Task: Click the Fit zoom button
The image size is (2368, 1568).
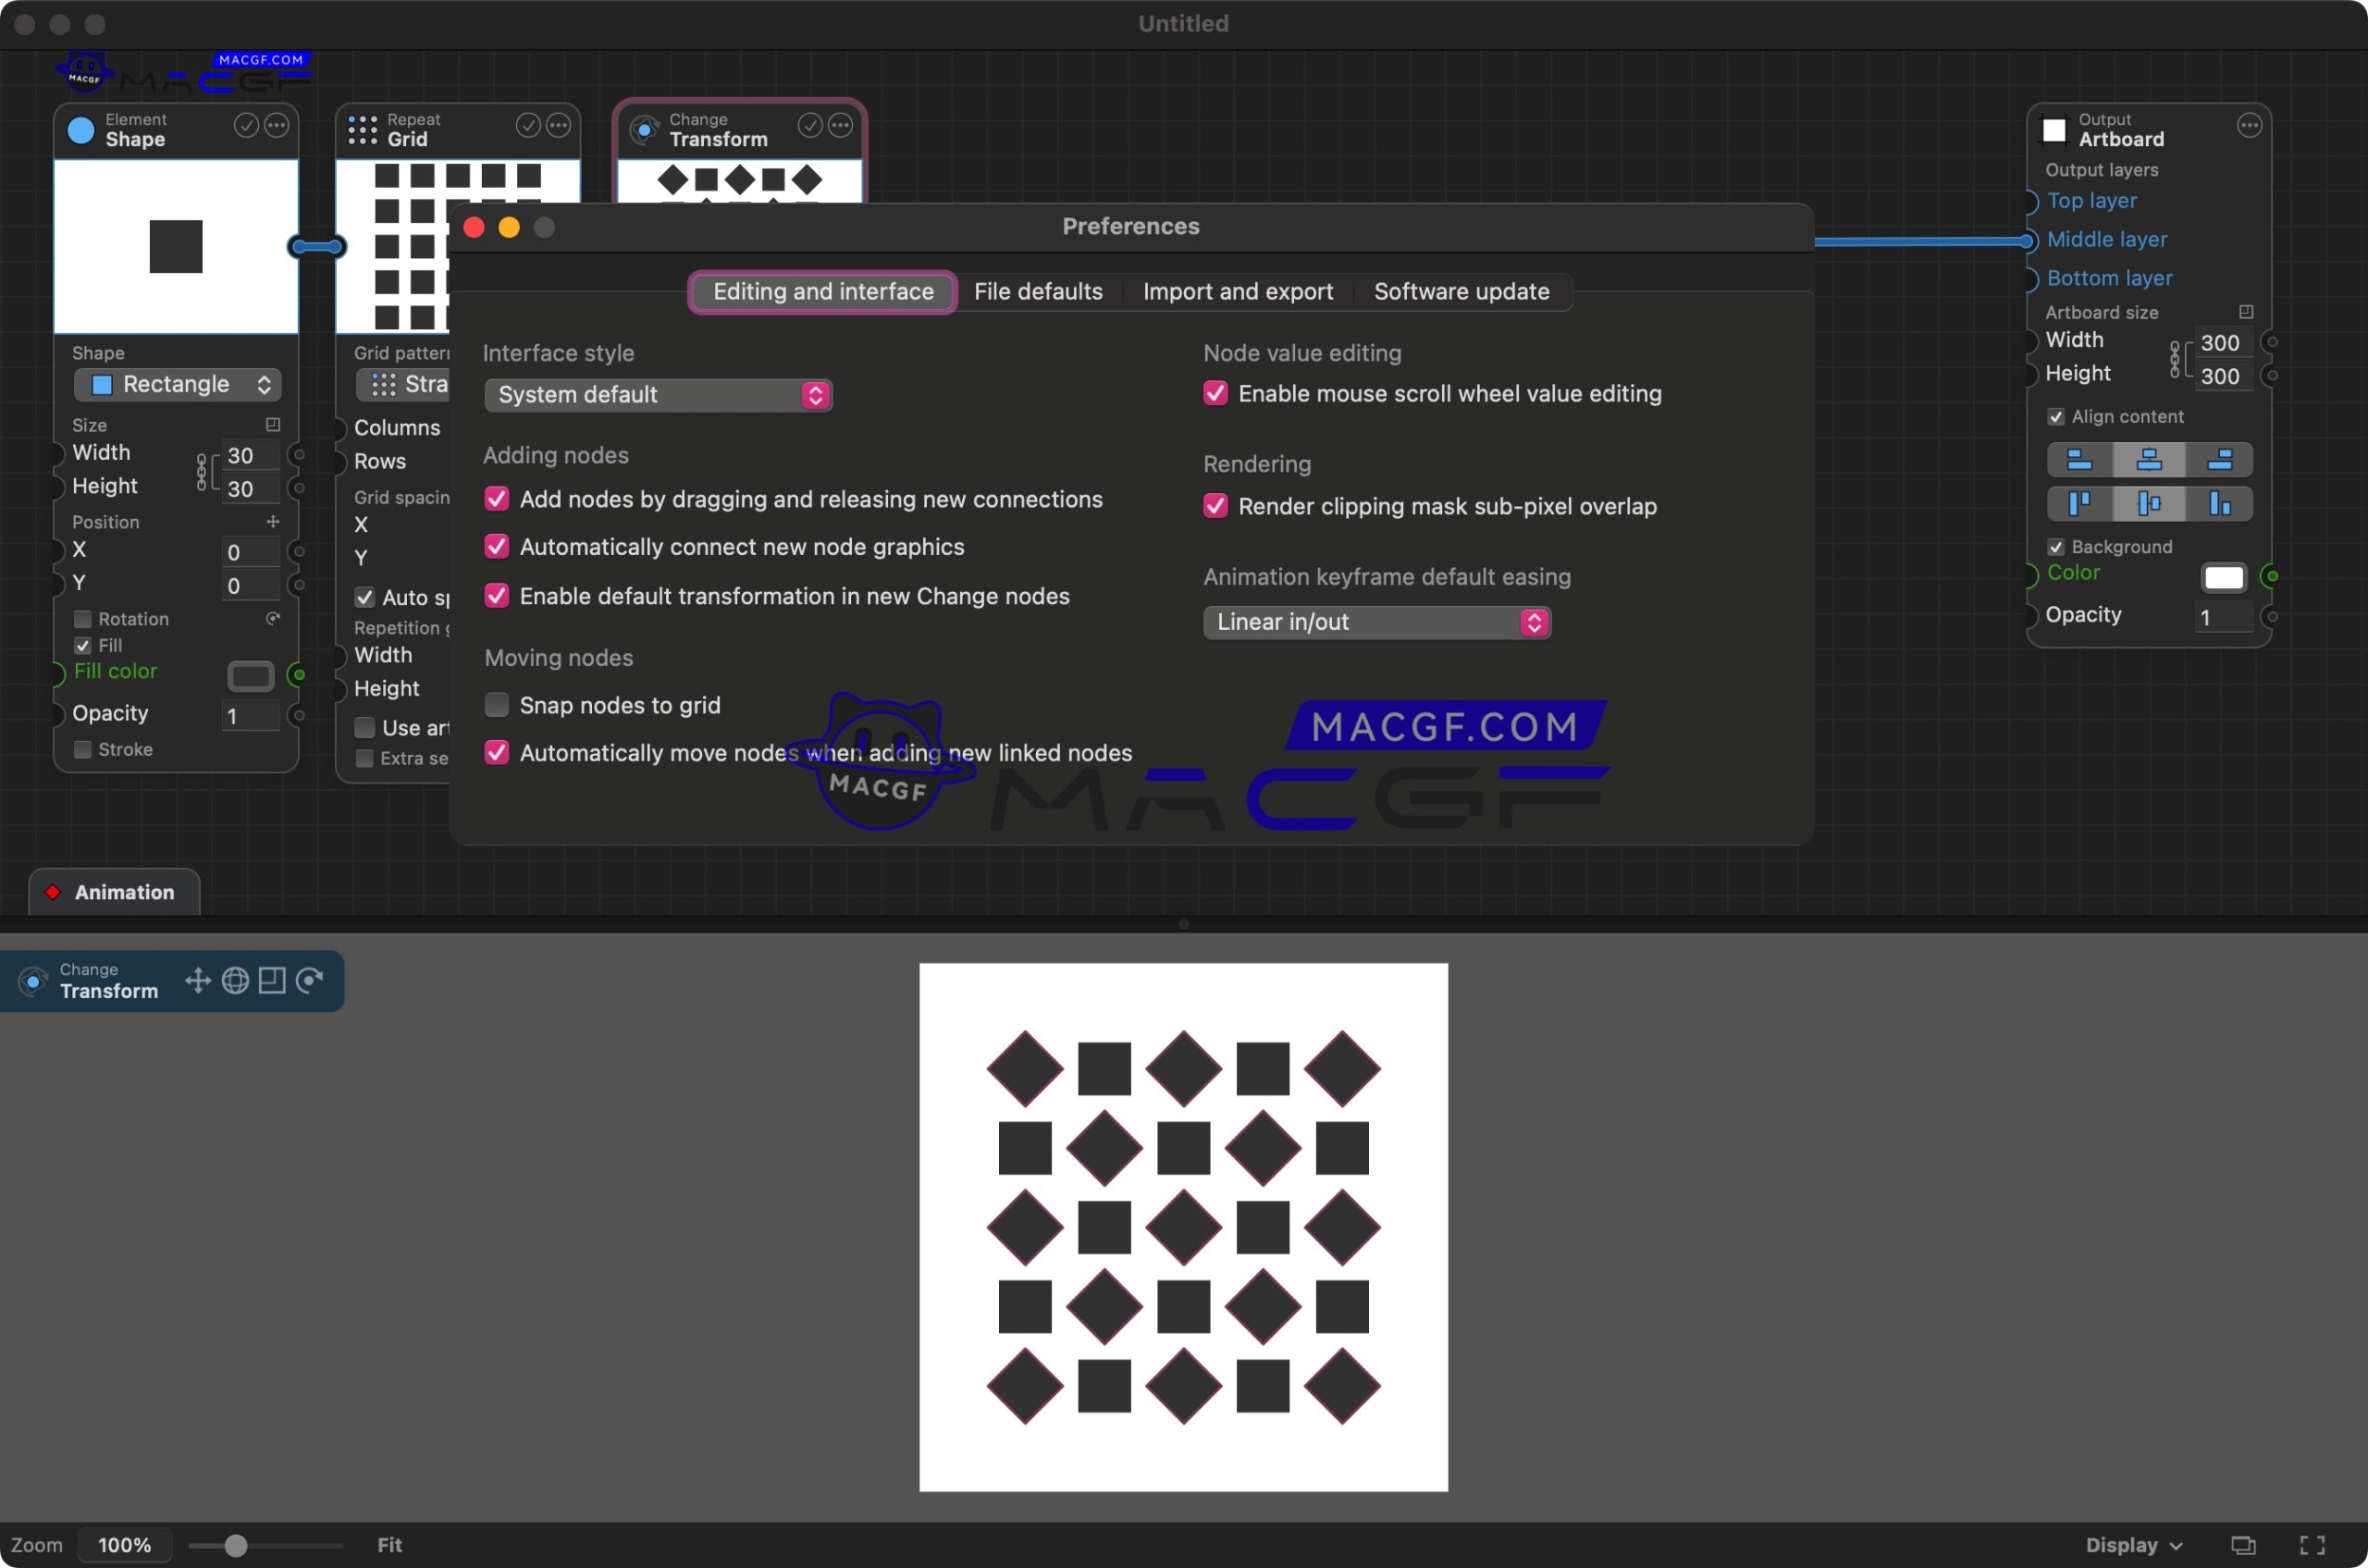Action: (x=389, y=1544)
